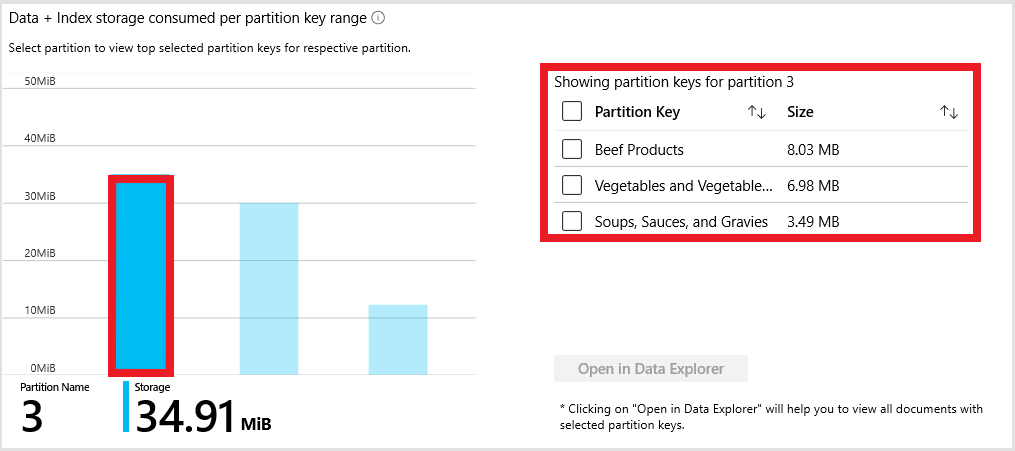Click Soups, Sauces, and Gravies key name
Viewport: 1015px width, 451px height.
click(x=681, y=221)
